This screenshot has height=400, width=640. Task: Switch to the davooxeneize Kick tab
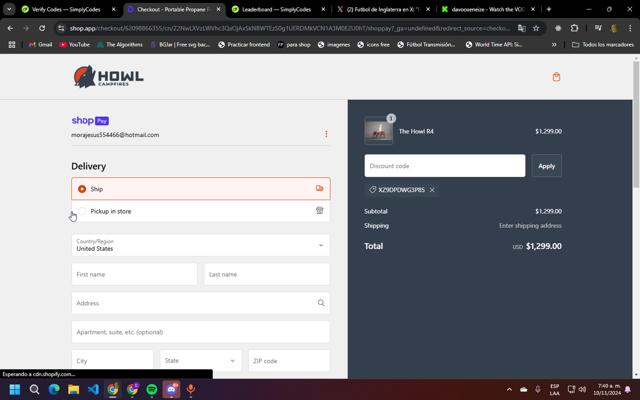[487, 9]
